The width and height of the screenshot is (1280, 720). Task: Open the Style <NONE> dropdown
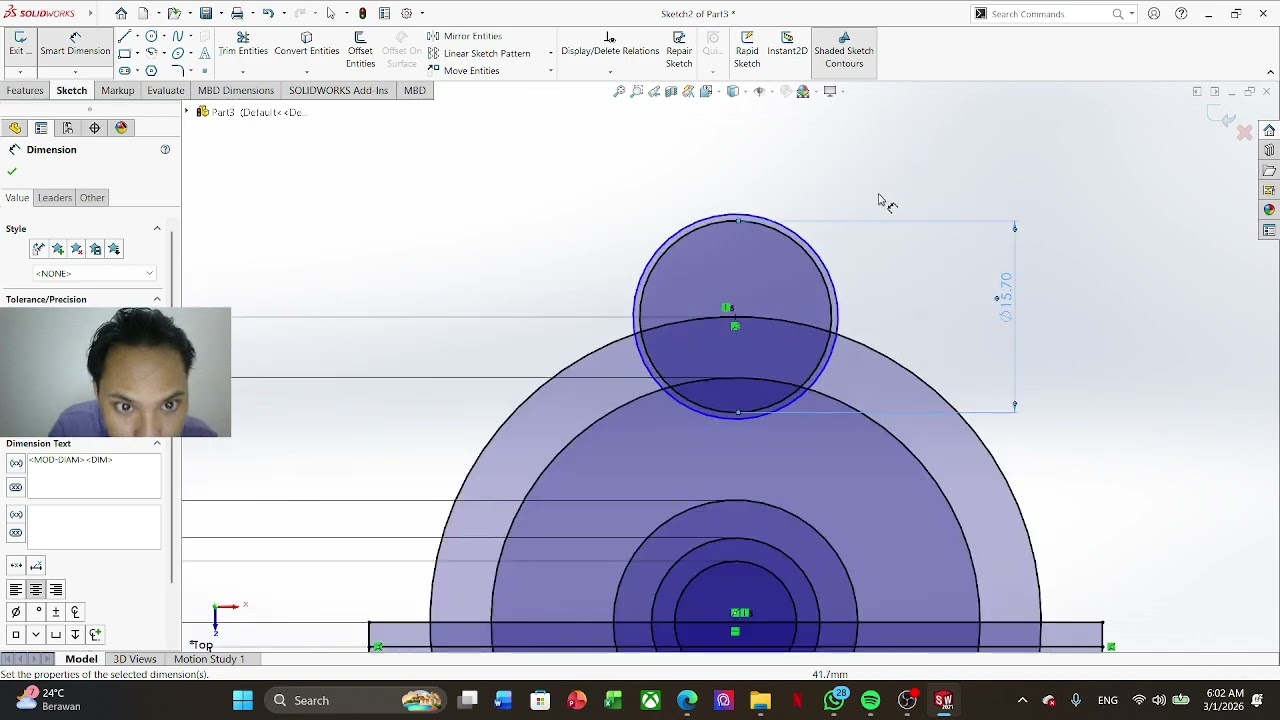click(x=94, y=273)
